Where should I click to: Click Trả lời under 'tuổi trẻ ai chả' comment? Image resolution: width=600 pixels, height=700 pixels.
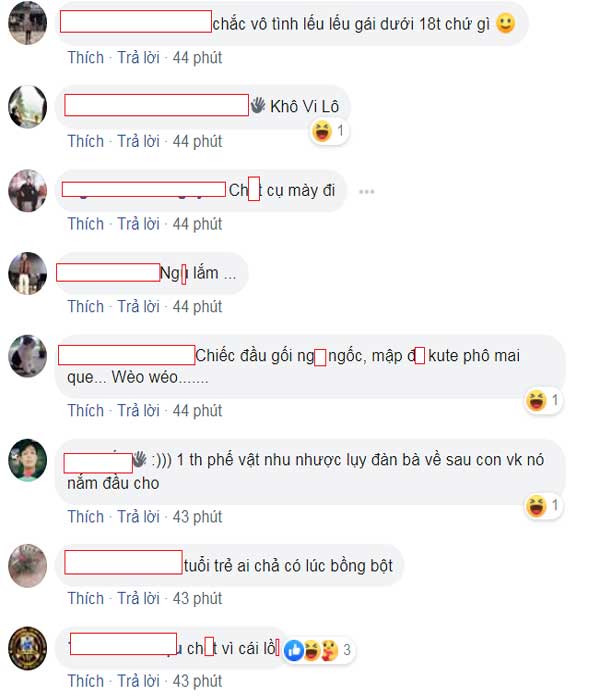click(138, 599)
